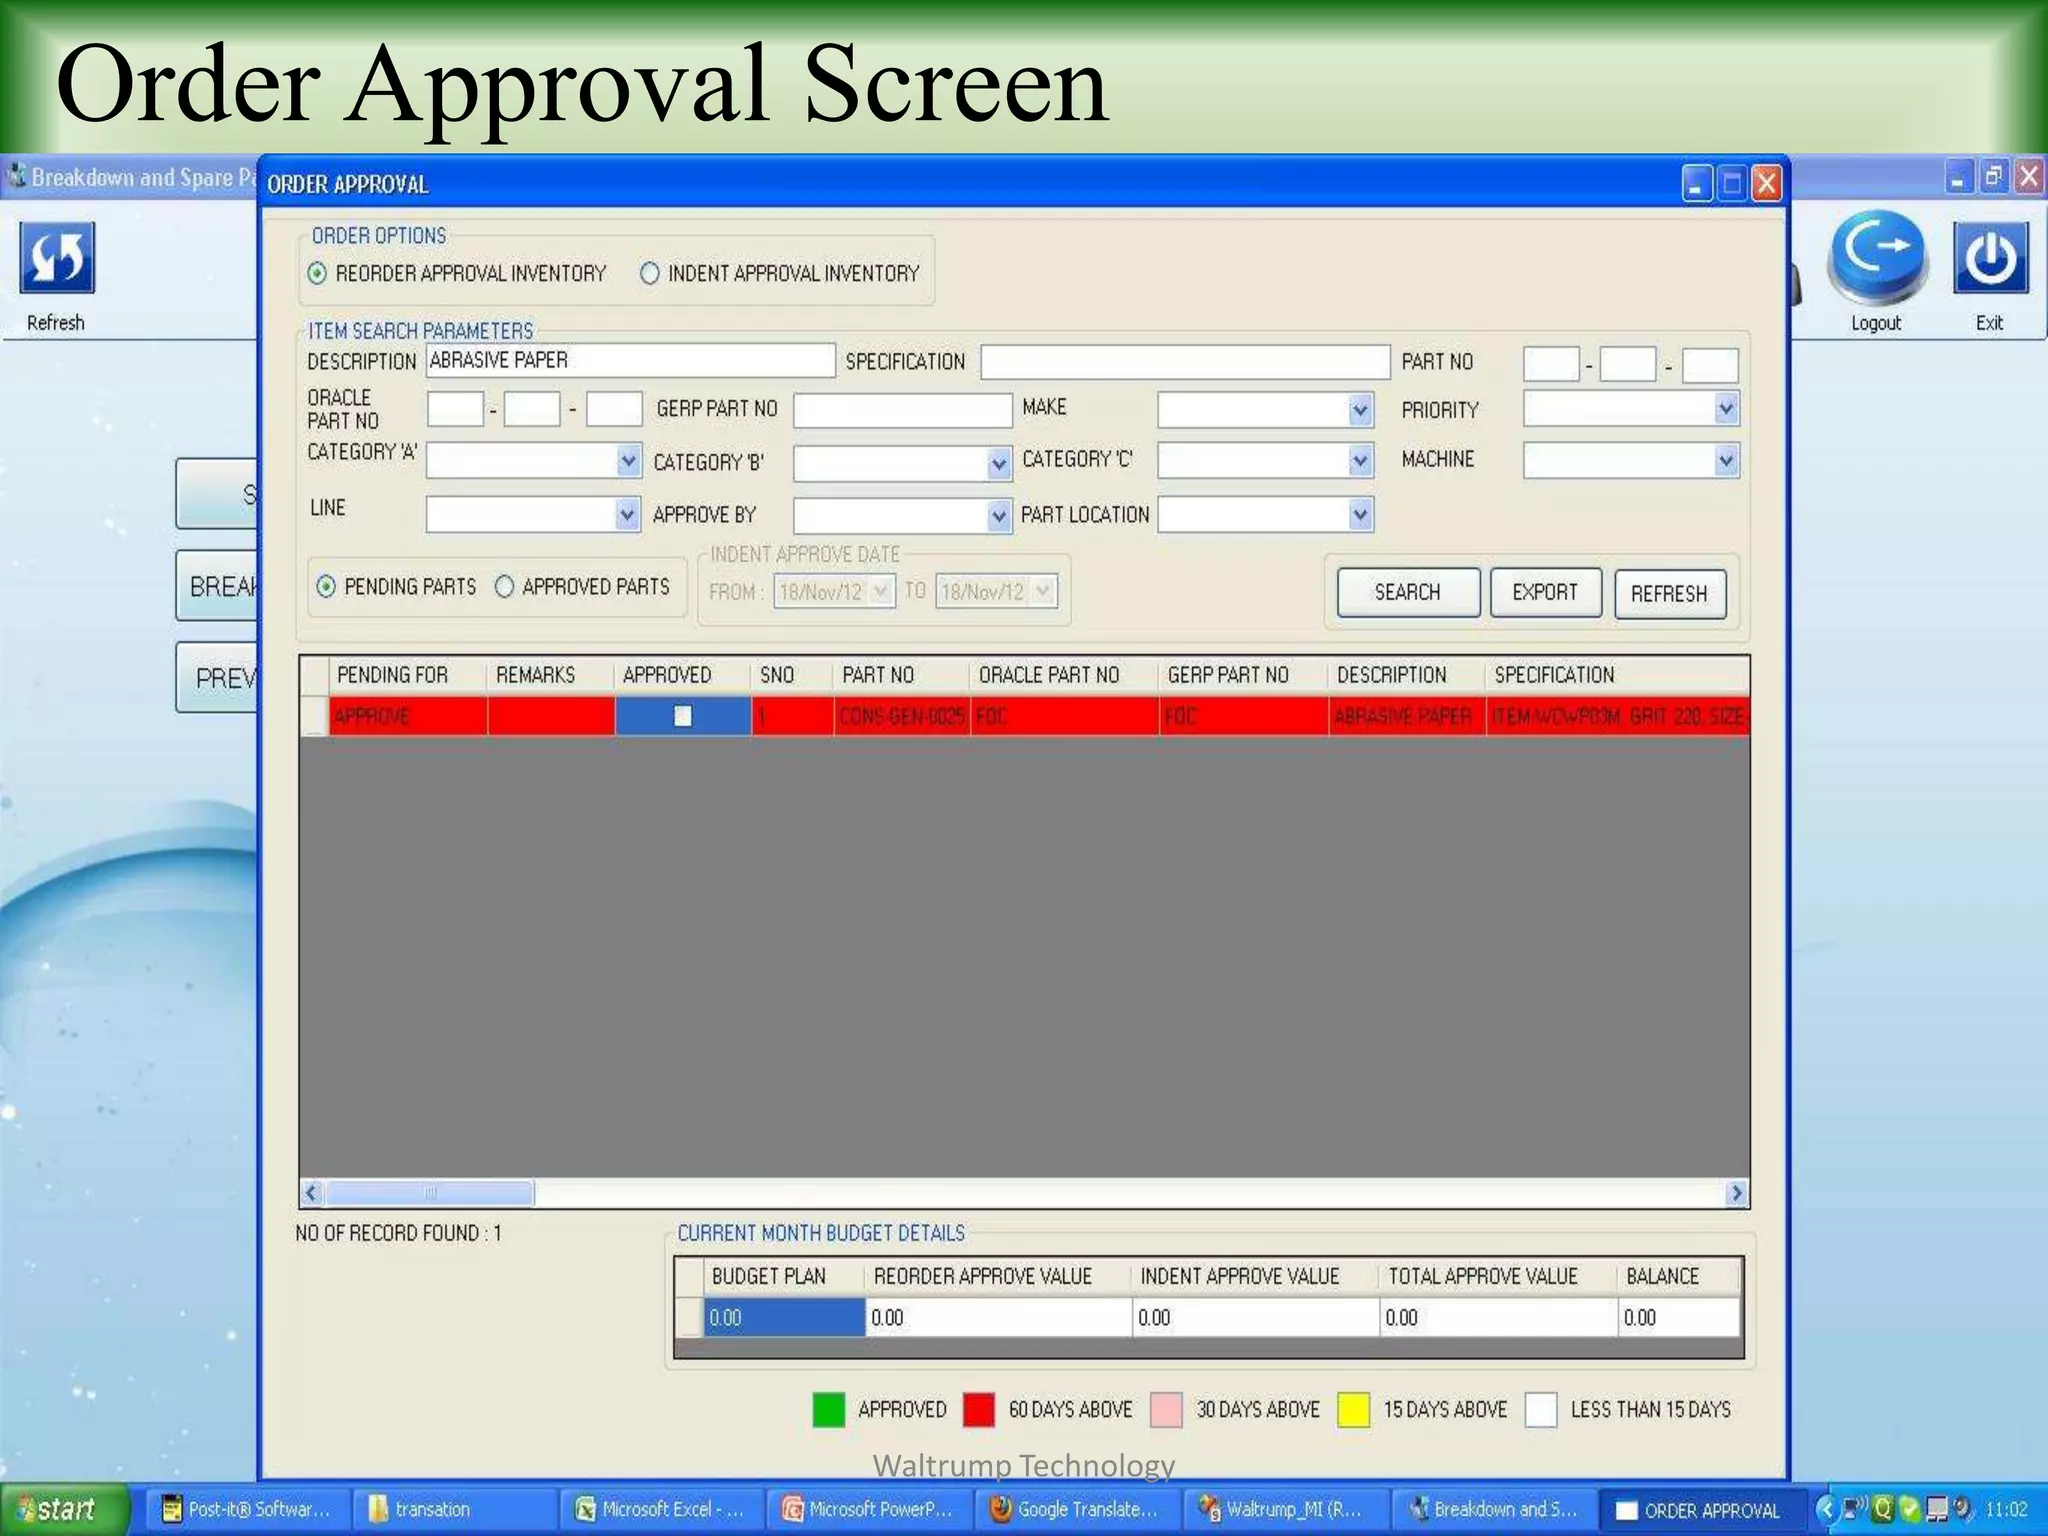The image size is (2048, 1536).
Task: Click the Exit power icon
Action: coord(1990,258)
